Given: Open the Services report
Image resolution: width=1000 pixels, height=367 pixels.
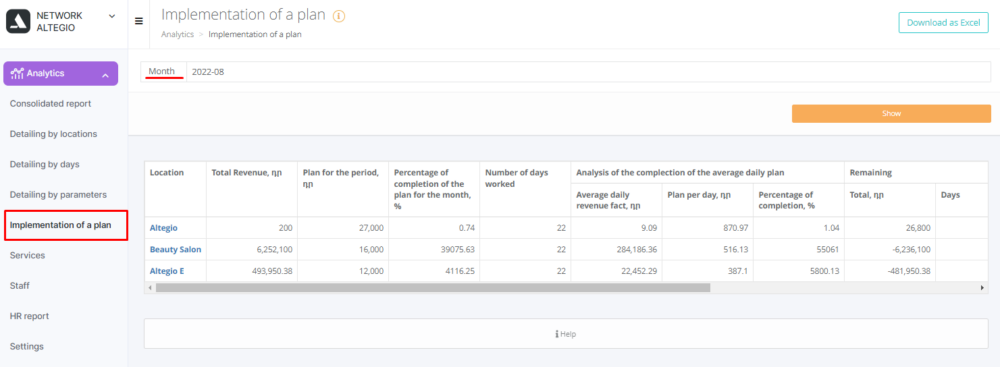Looking at the screenshot, I should (x=27, y=255).
